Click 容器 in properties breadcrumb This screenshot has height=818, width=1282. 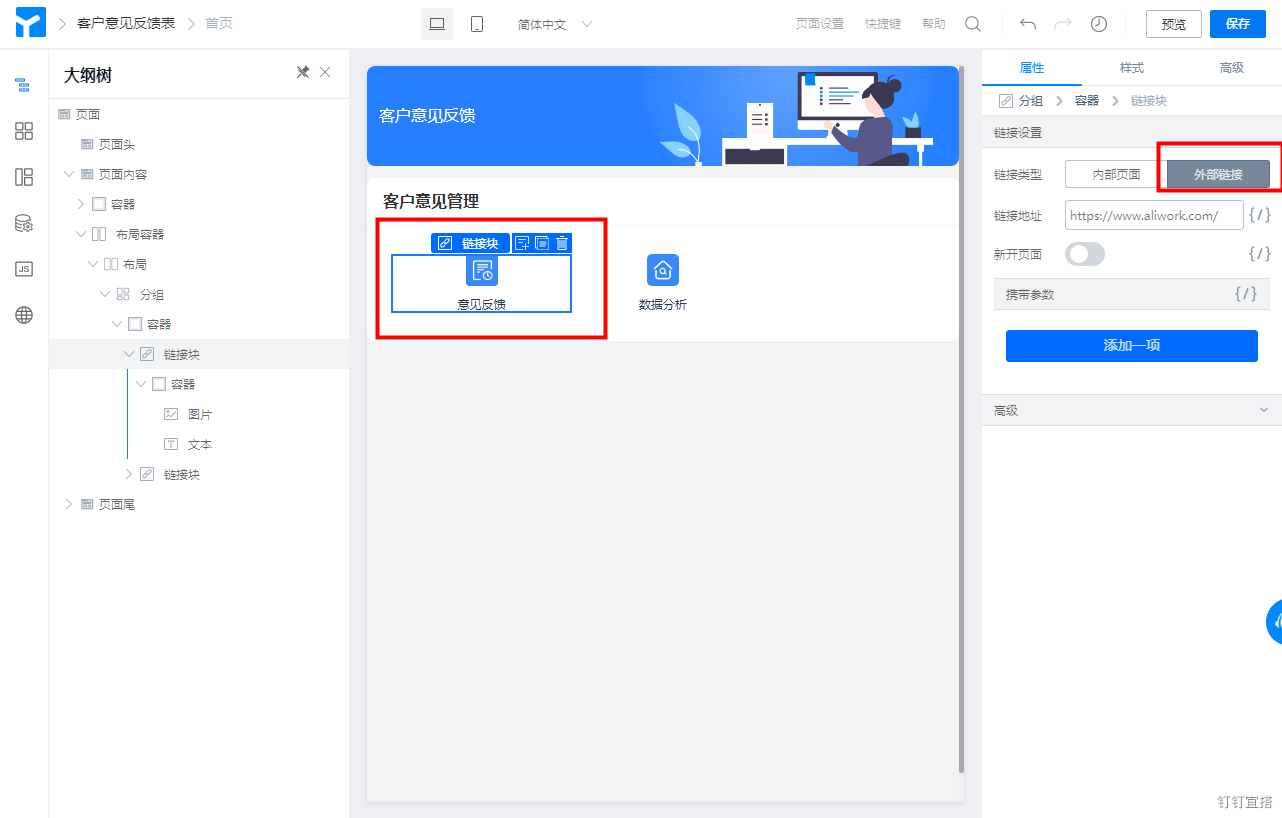[1087, 101]
